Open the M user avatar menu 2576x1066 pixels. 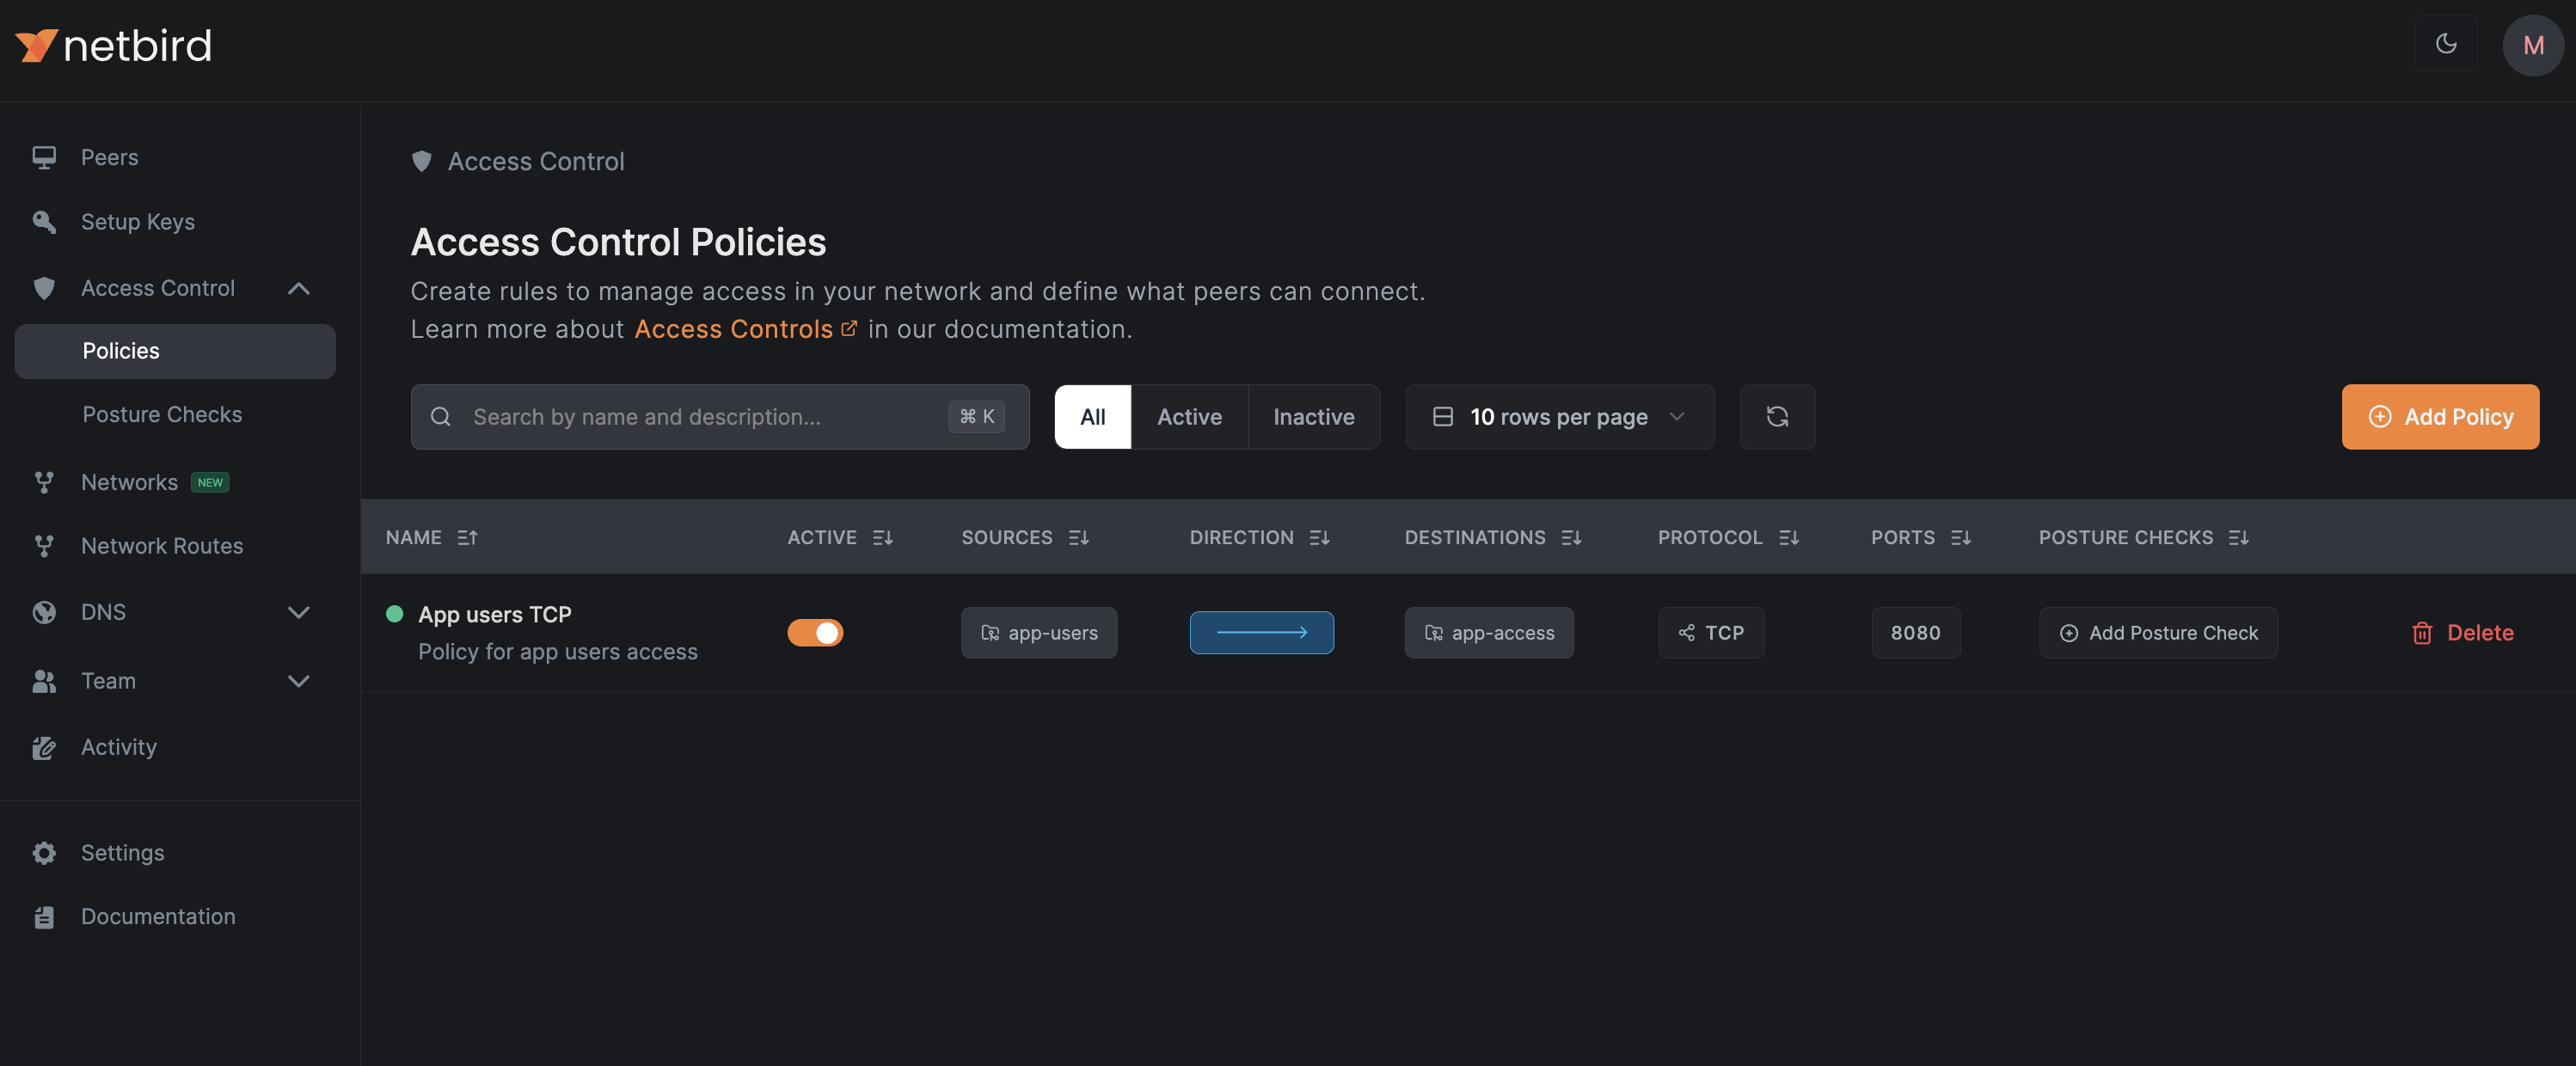(x=2532, y=45)
